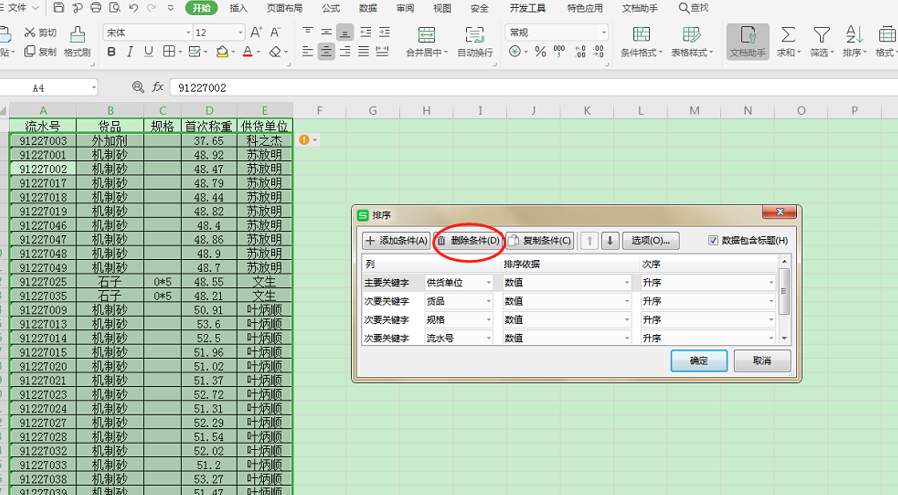
Task: Select cell containing 91227017
Action: click(43, 183)
